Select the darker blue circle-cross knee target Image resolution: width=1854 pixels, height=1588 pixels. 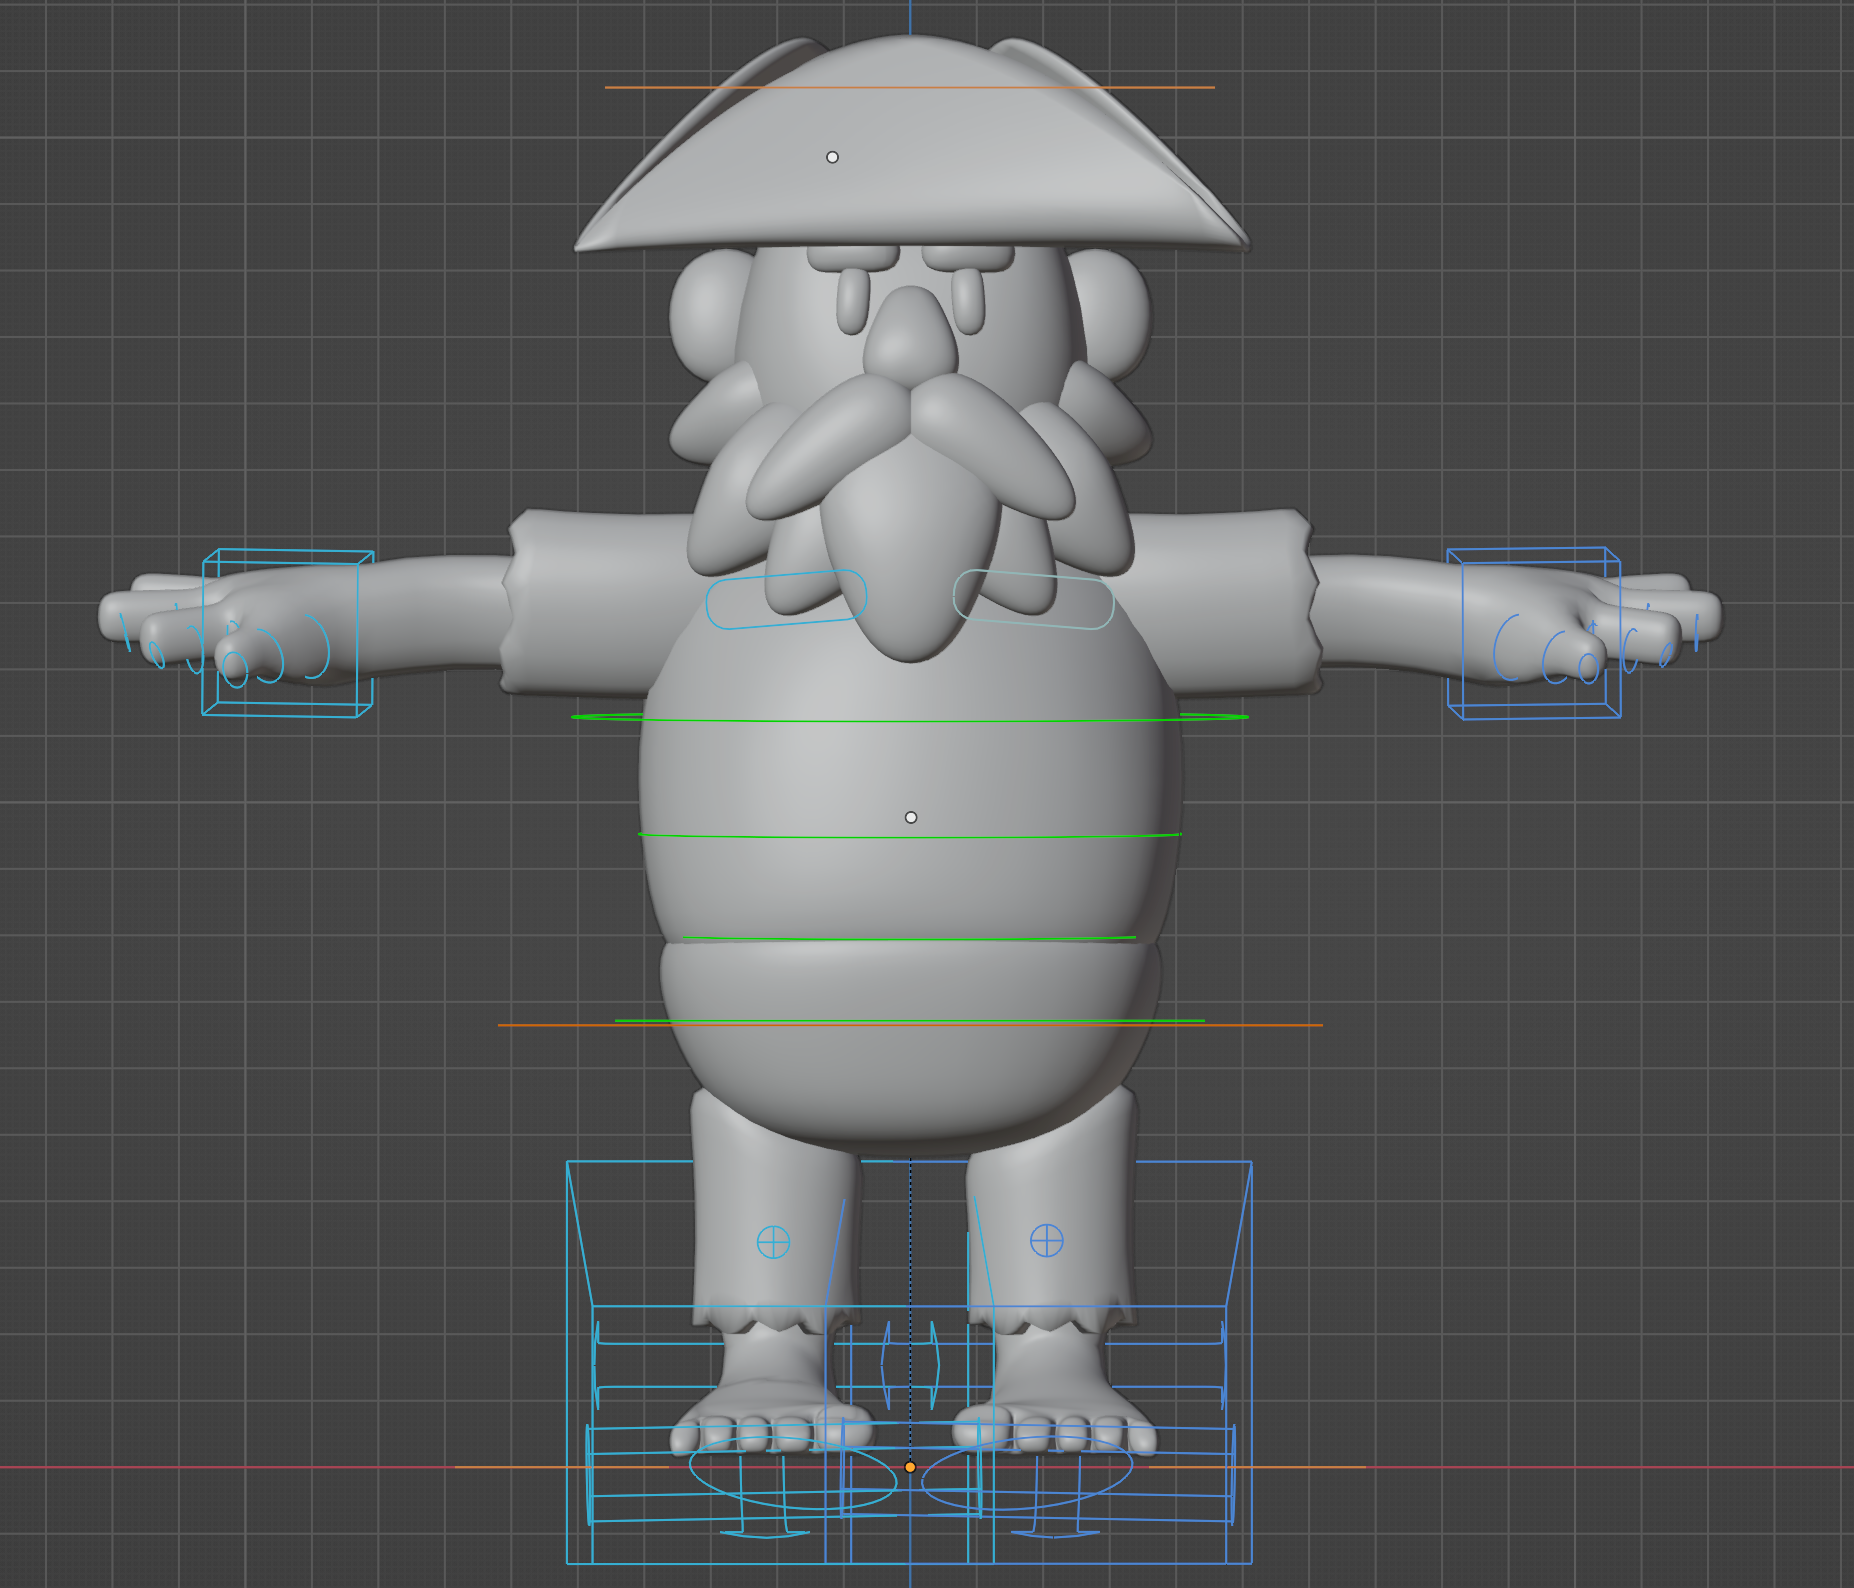point(1046,1241)
